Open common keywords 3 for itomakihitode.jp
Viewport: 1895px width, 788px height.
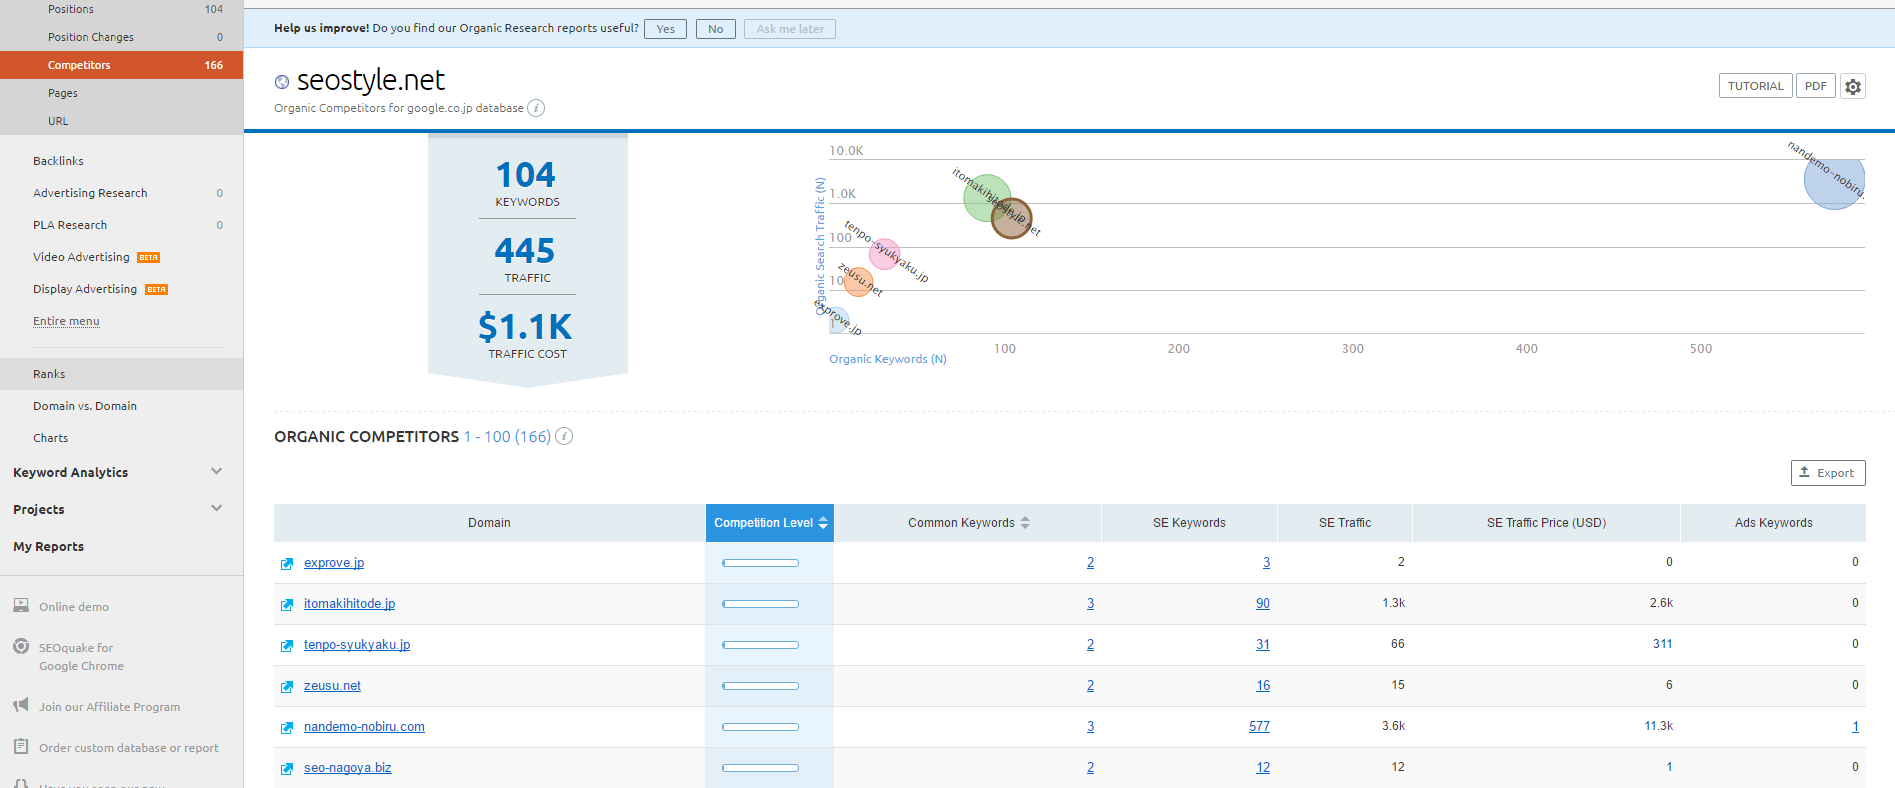[1090, 604]
